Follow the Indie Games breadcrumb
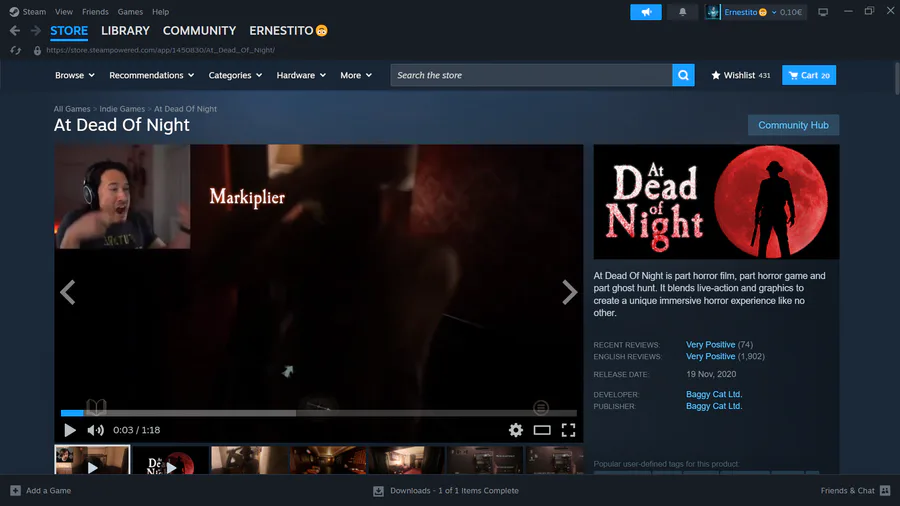Image resolution: width=900 pixels, height=506 pixels. click(x=122, y=109)
